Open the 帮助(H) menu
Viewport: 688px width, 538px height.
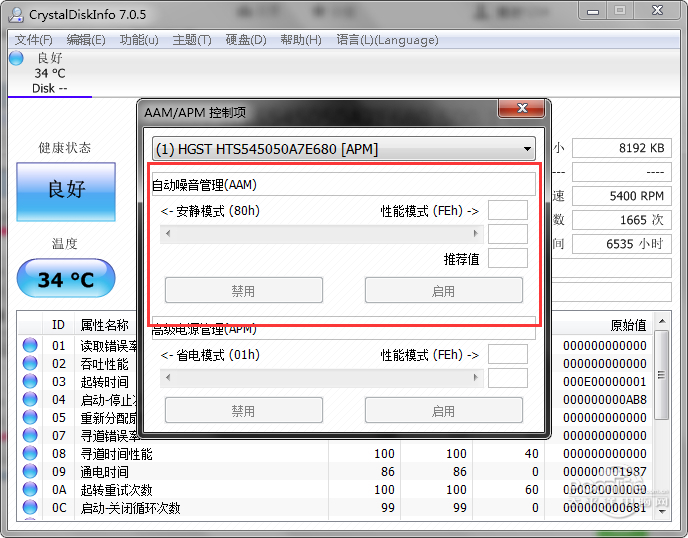tap(301, 40)
